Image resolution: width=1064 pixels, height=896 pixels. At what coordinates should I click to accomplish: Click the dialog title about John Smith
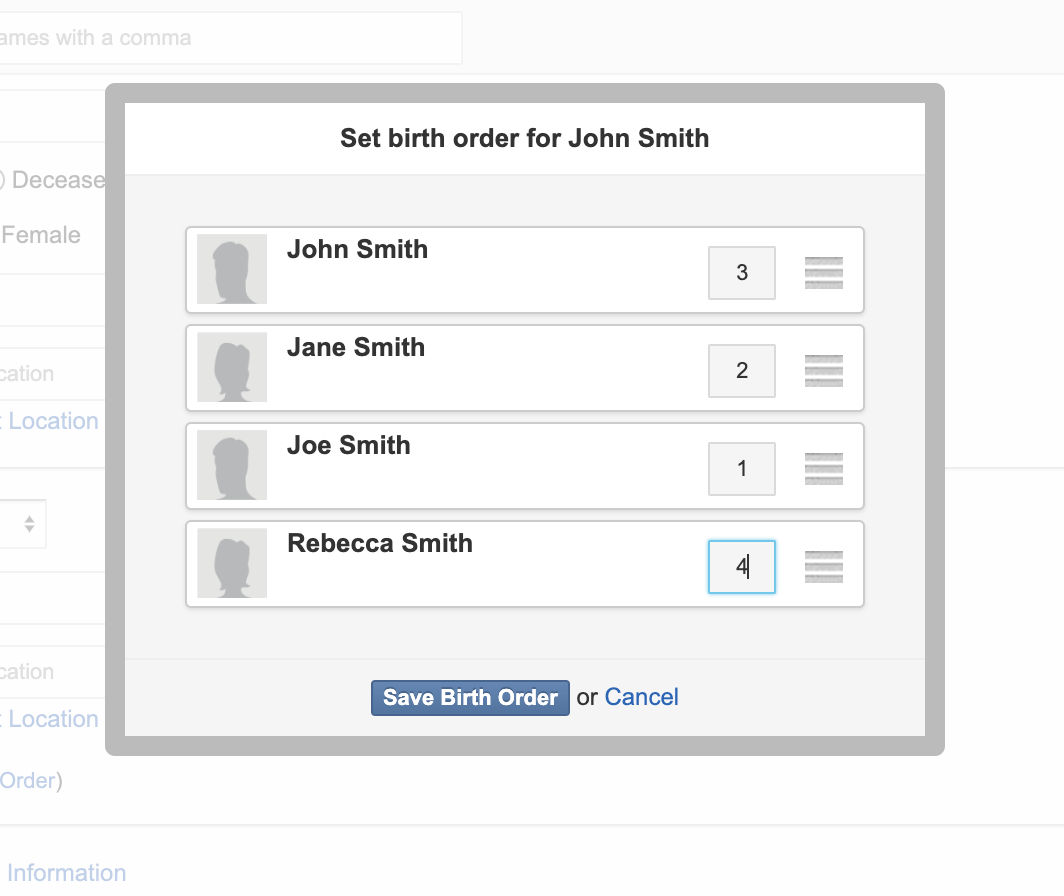pos(525,138)
